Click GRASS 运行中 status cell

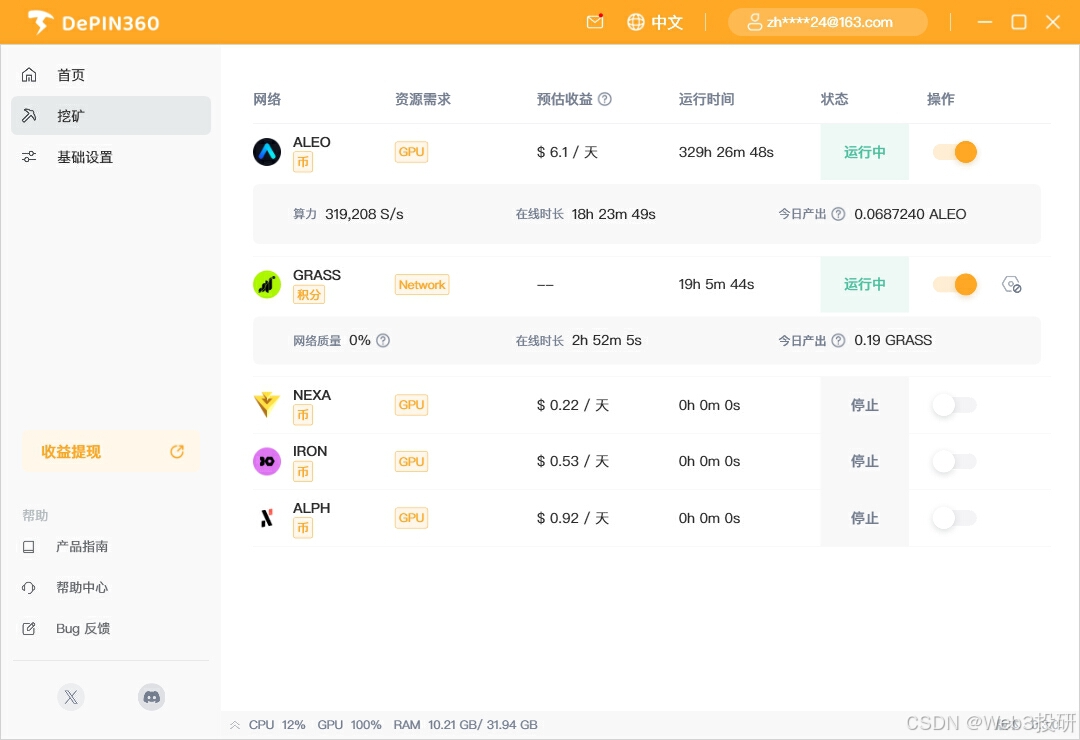[x=864, y=284]
